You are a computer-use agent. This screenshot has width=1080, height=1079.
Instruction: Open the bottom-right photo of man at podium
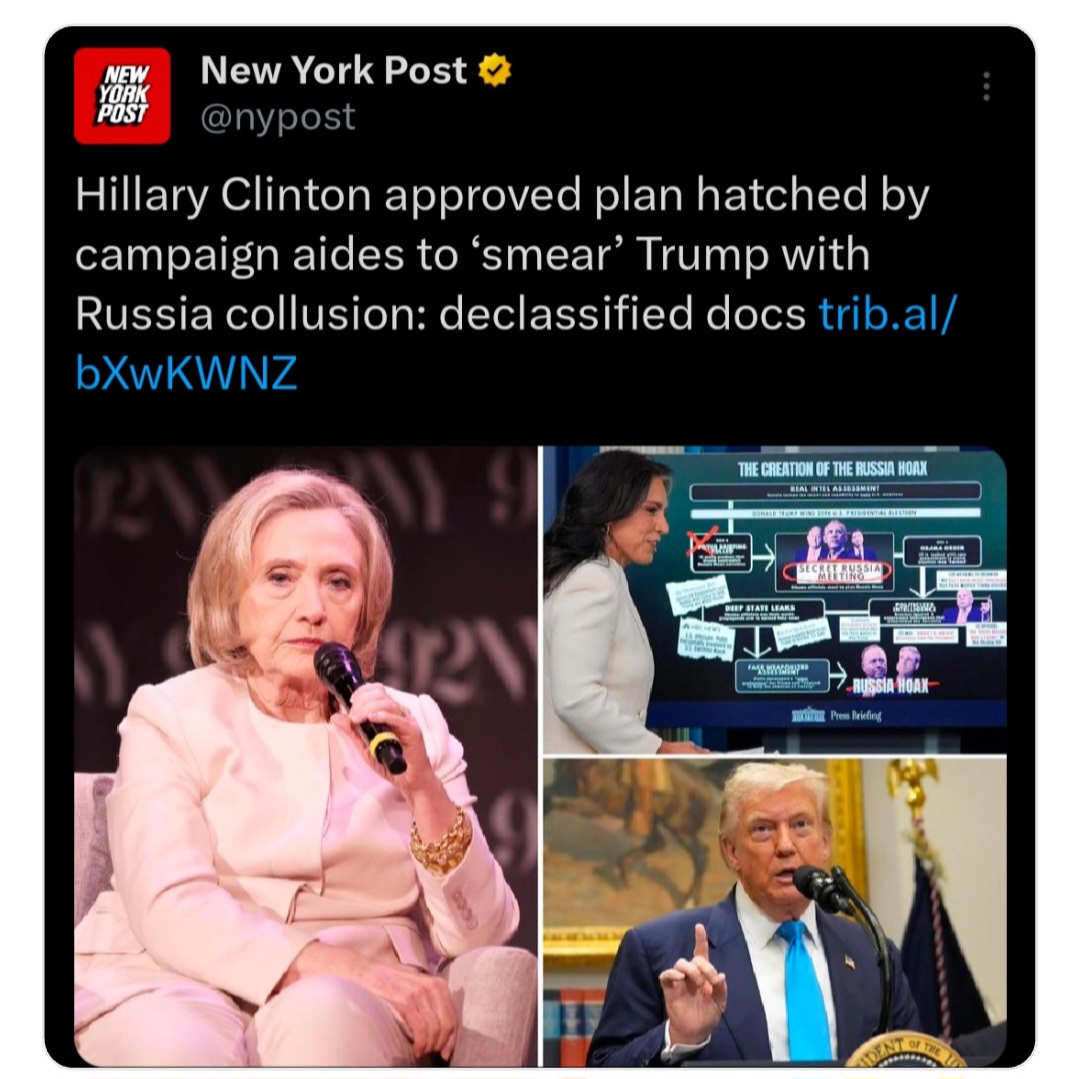[x=775, y=913]
